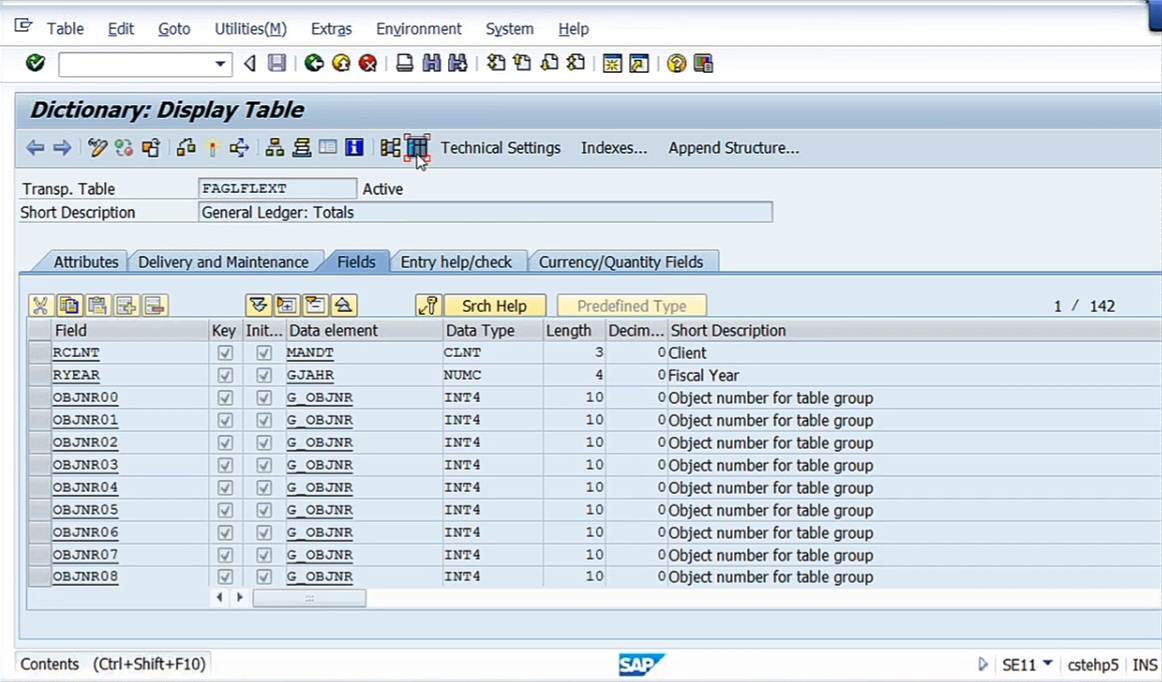The height and width of the screenshot is (682, 1162).
Task: Toggle Initial Values checkbox for RCLNT field
Action: coord(264,353)
